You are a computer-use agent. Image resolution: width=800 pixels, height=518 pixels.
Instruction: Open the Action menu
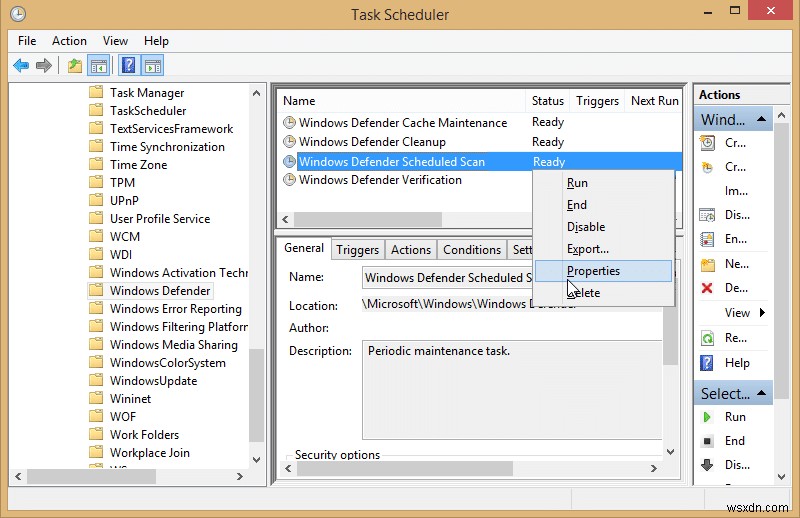coord(69,41)
